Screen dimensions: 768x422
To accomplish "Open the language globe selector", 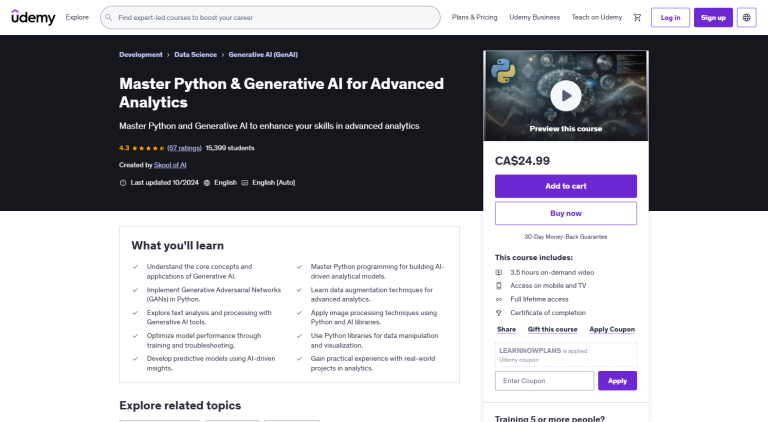I will [746, 18].
